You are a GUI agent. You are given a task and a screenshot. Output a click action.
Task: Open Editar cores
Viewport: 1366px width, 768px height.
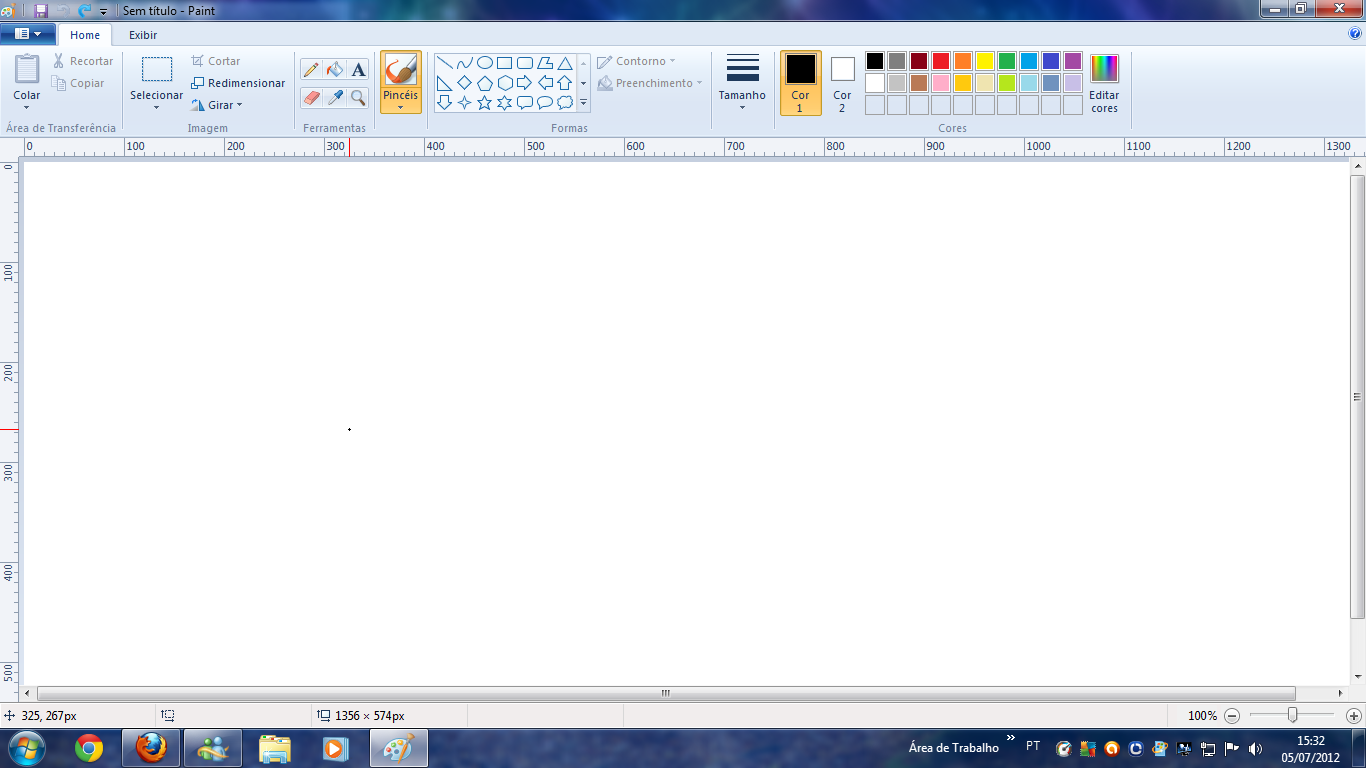click(1103, 80)
